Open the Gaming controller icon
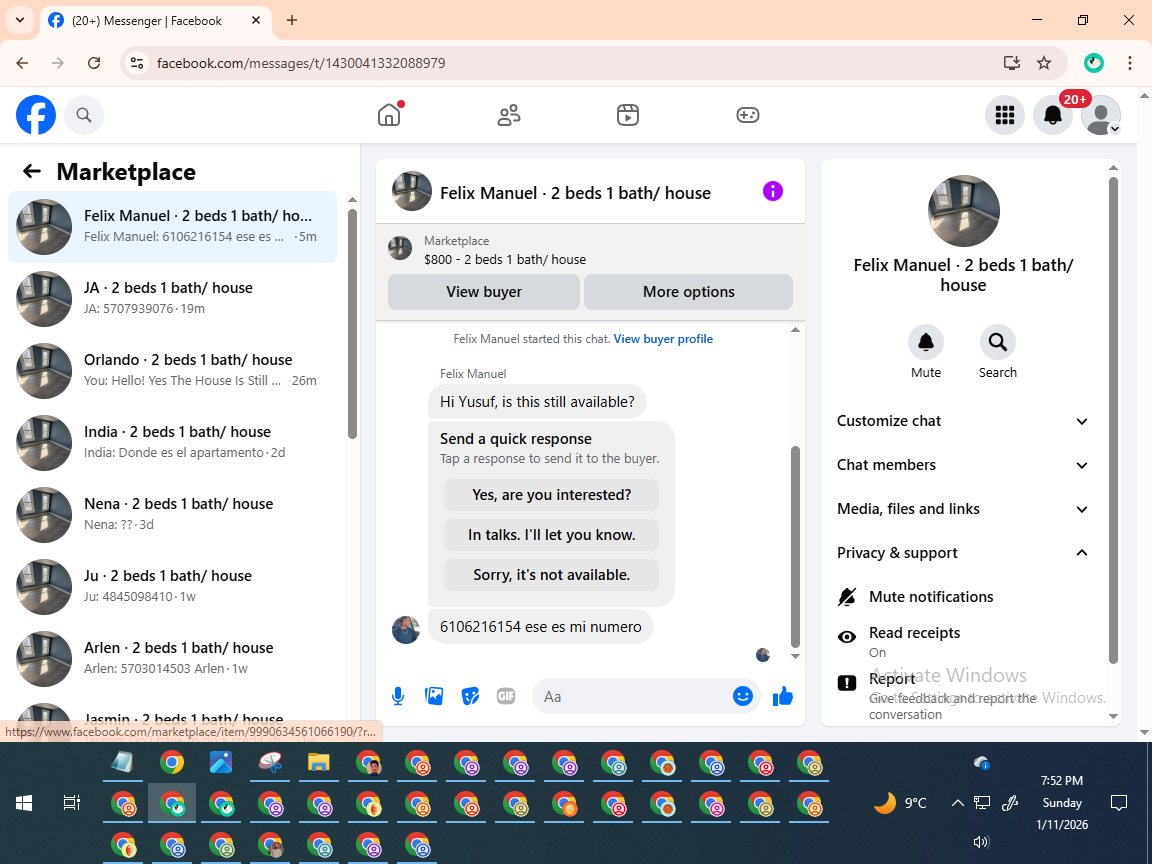Viewport: 1152px width, 864px height. coord(747,115)
